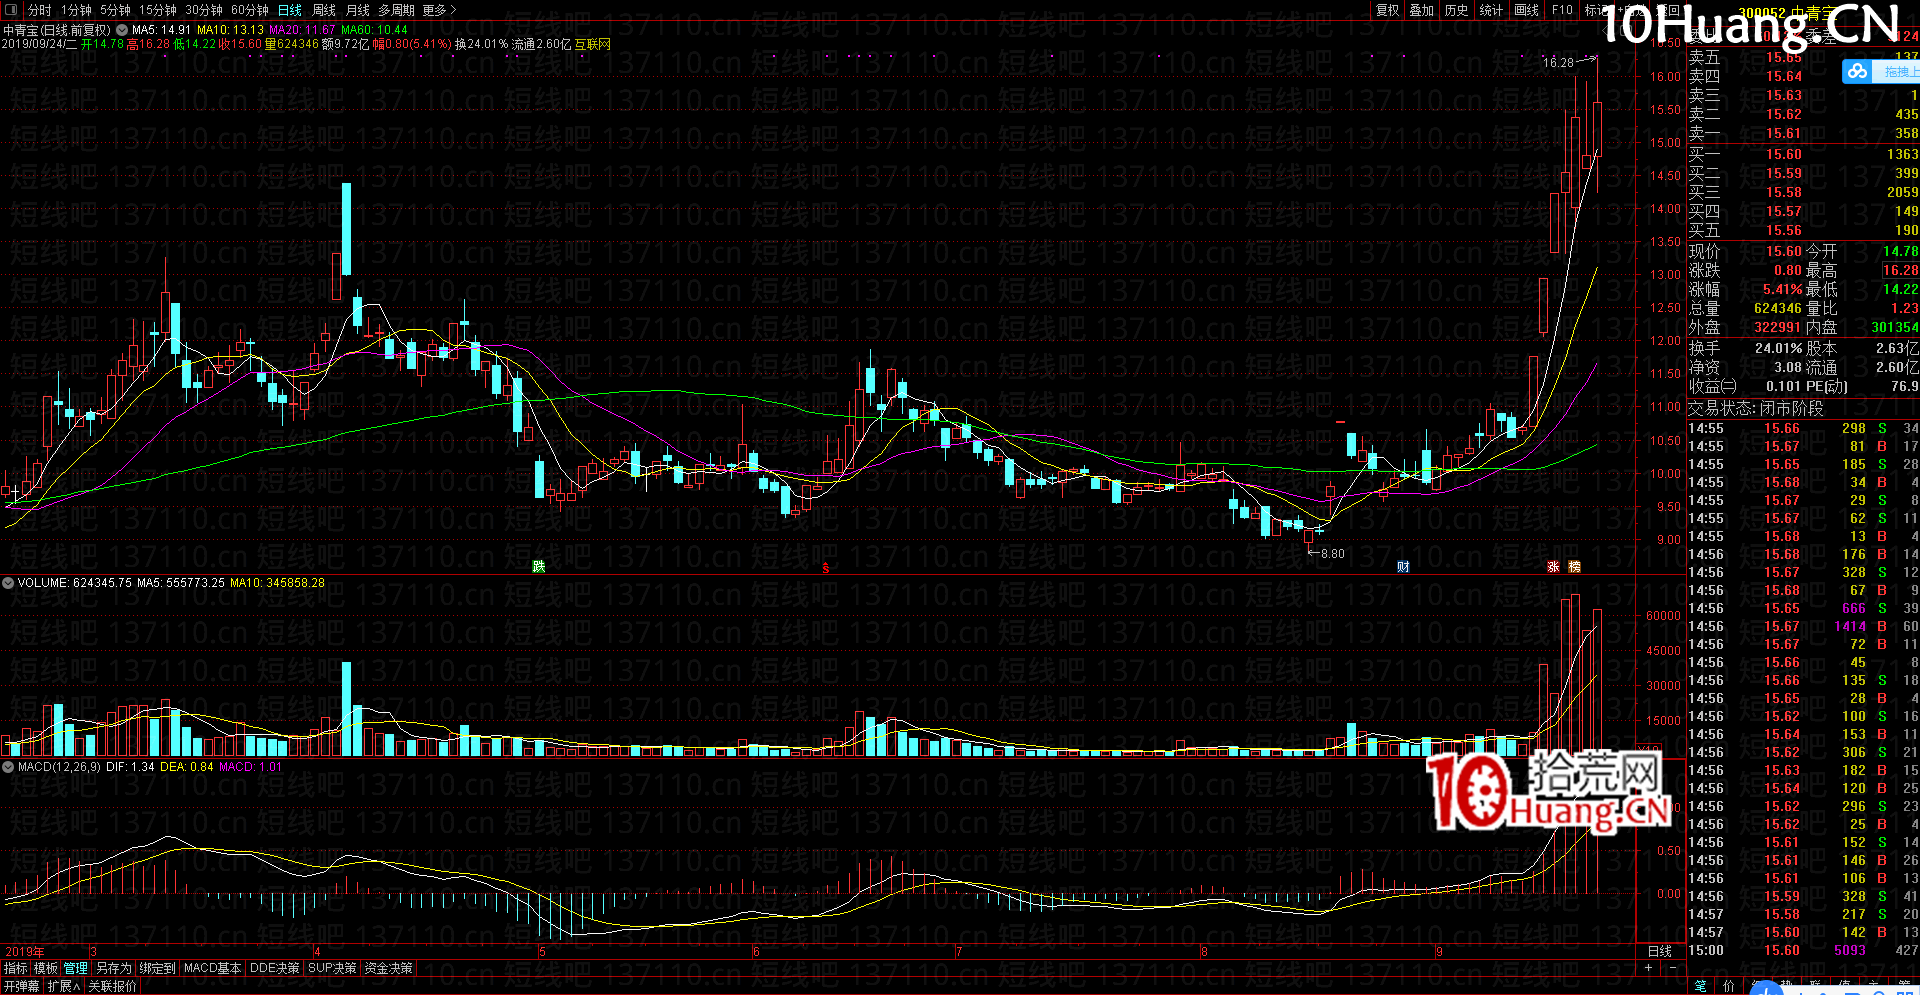This screenshot has width=1920, height=995.
Task: Open the 画线 drawing tools
Action: coord(1527,10)
